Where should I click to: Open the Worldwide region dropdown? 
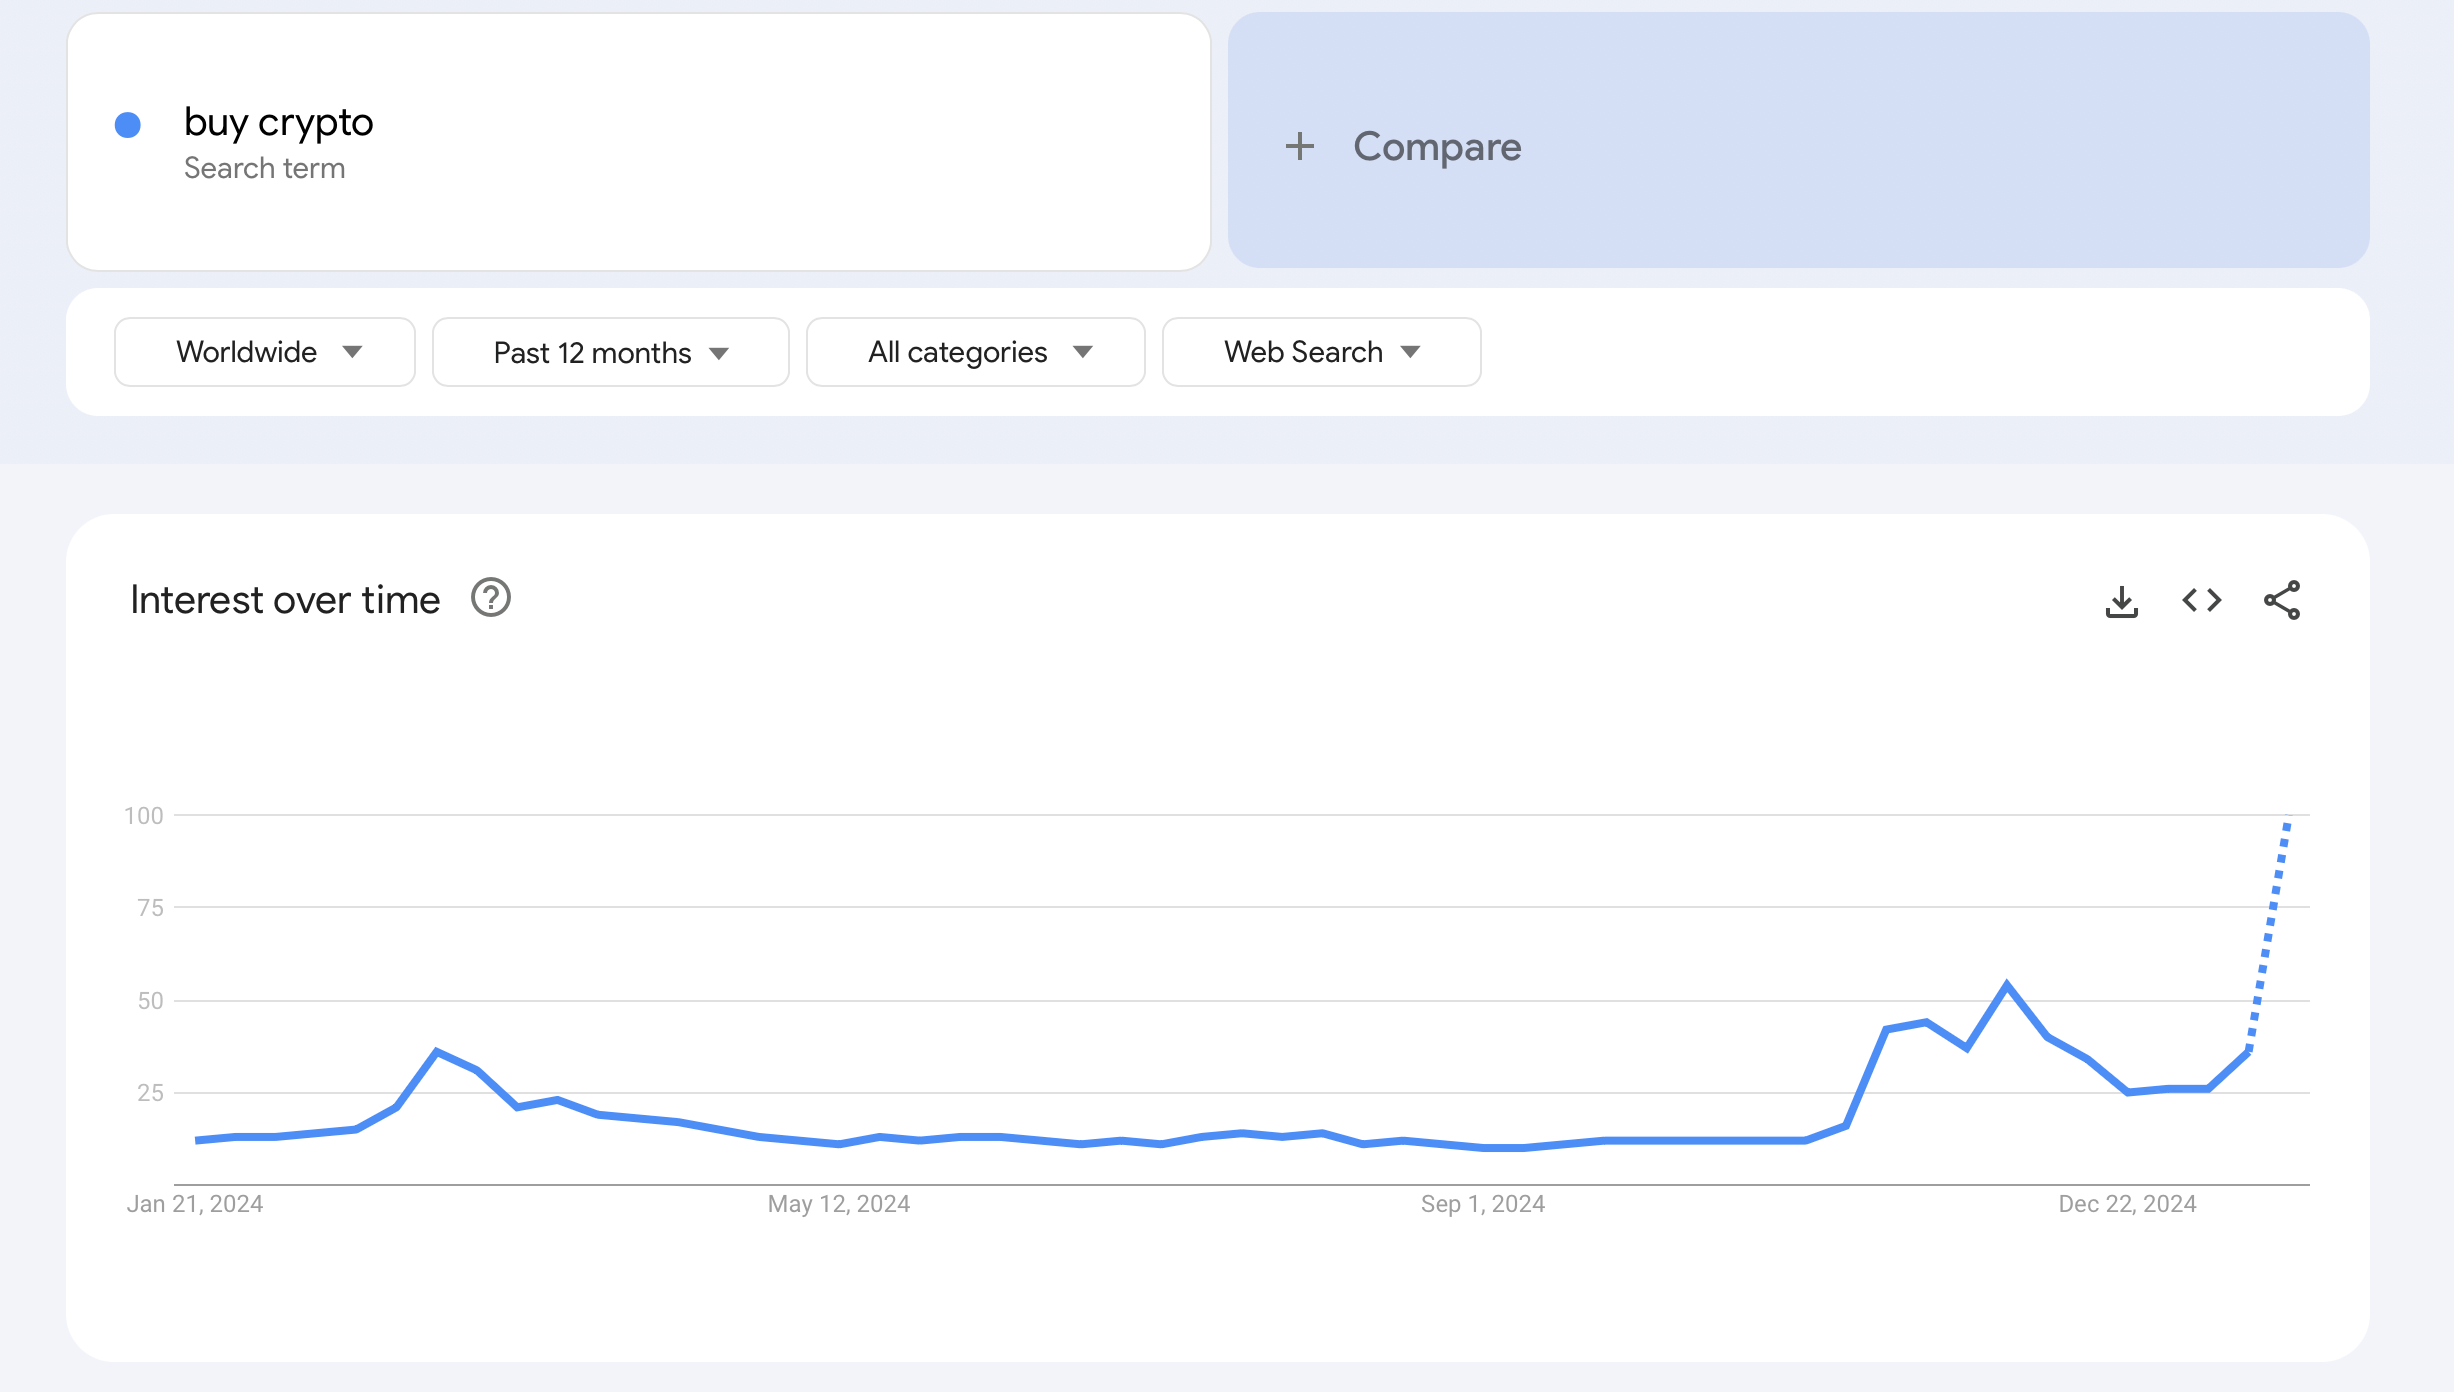265,352
